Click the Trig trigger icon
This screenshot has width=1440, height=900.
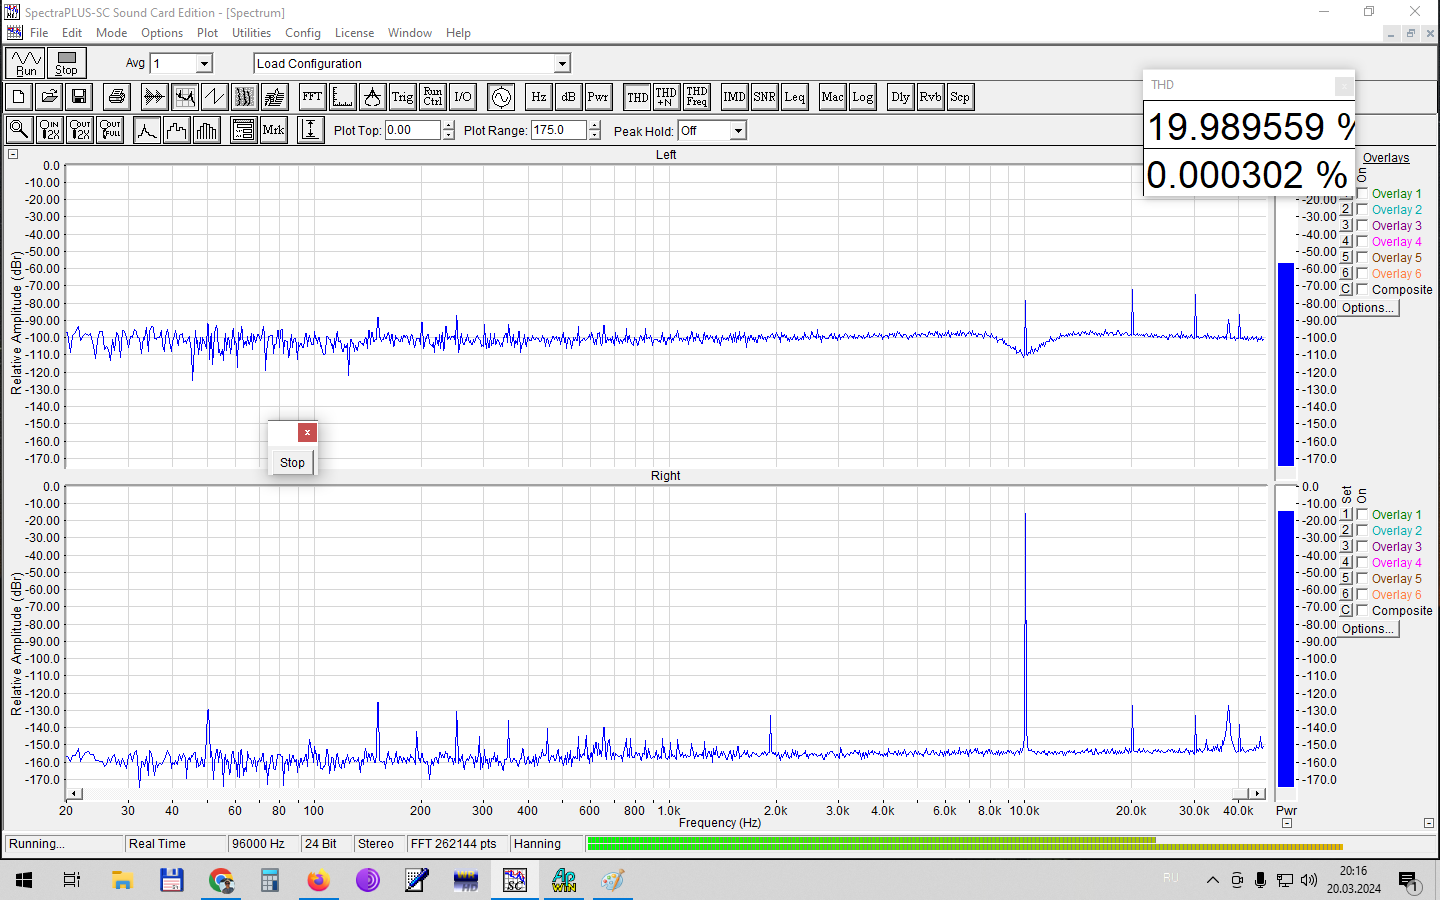click(402, 97)
